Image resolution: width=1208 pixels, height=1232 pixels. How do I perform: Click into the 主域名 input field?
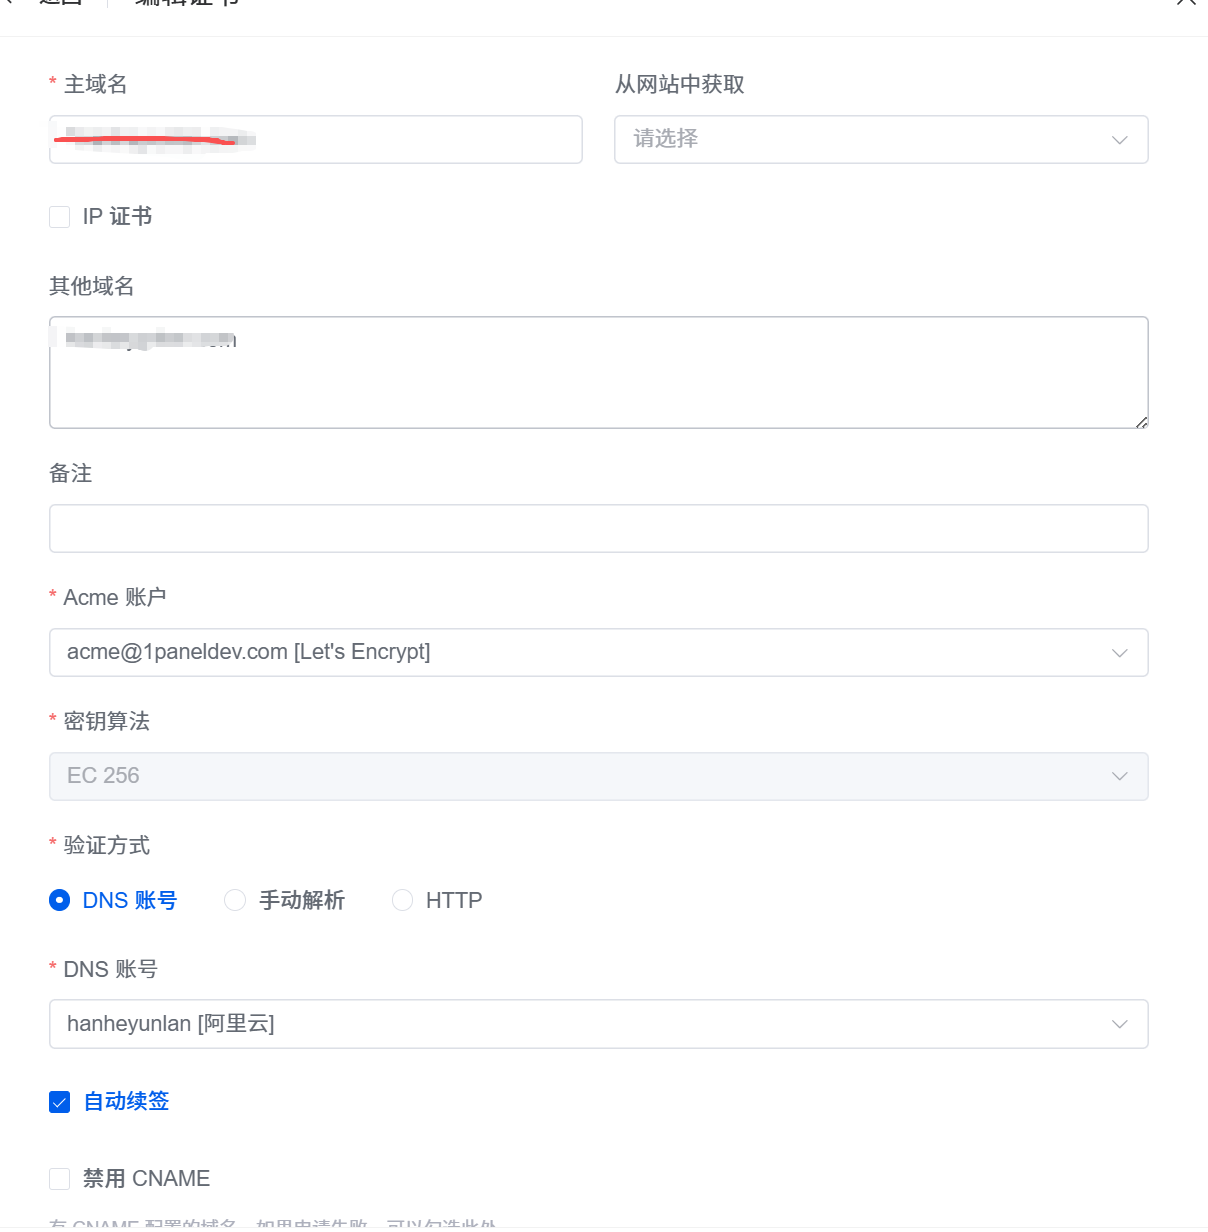coord(316,140)
